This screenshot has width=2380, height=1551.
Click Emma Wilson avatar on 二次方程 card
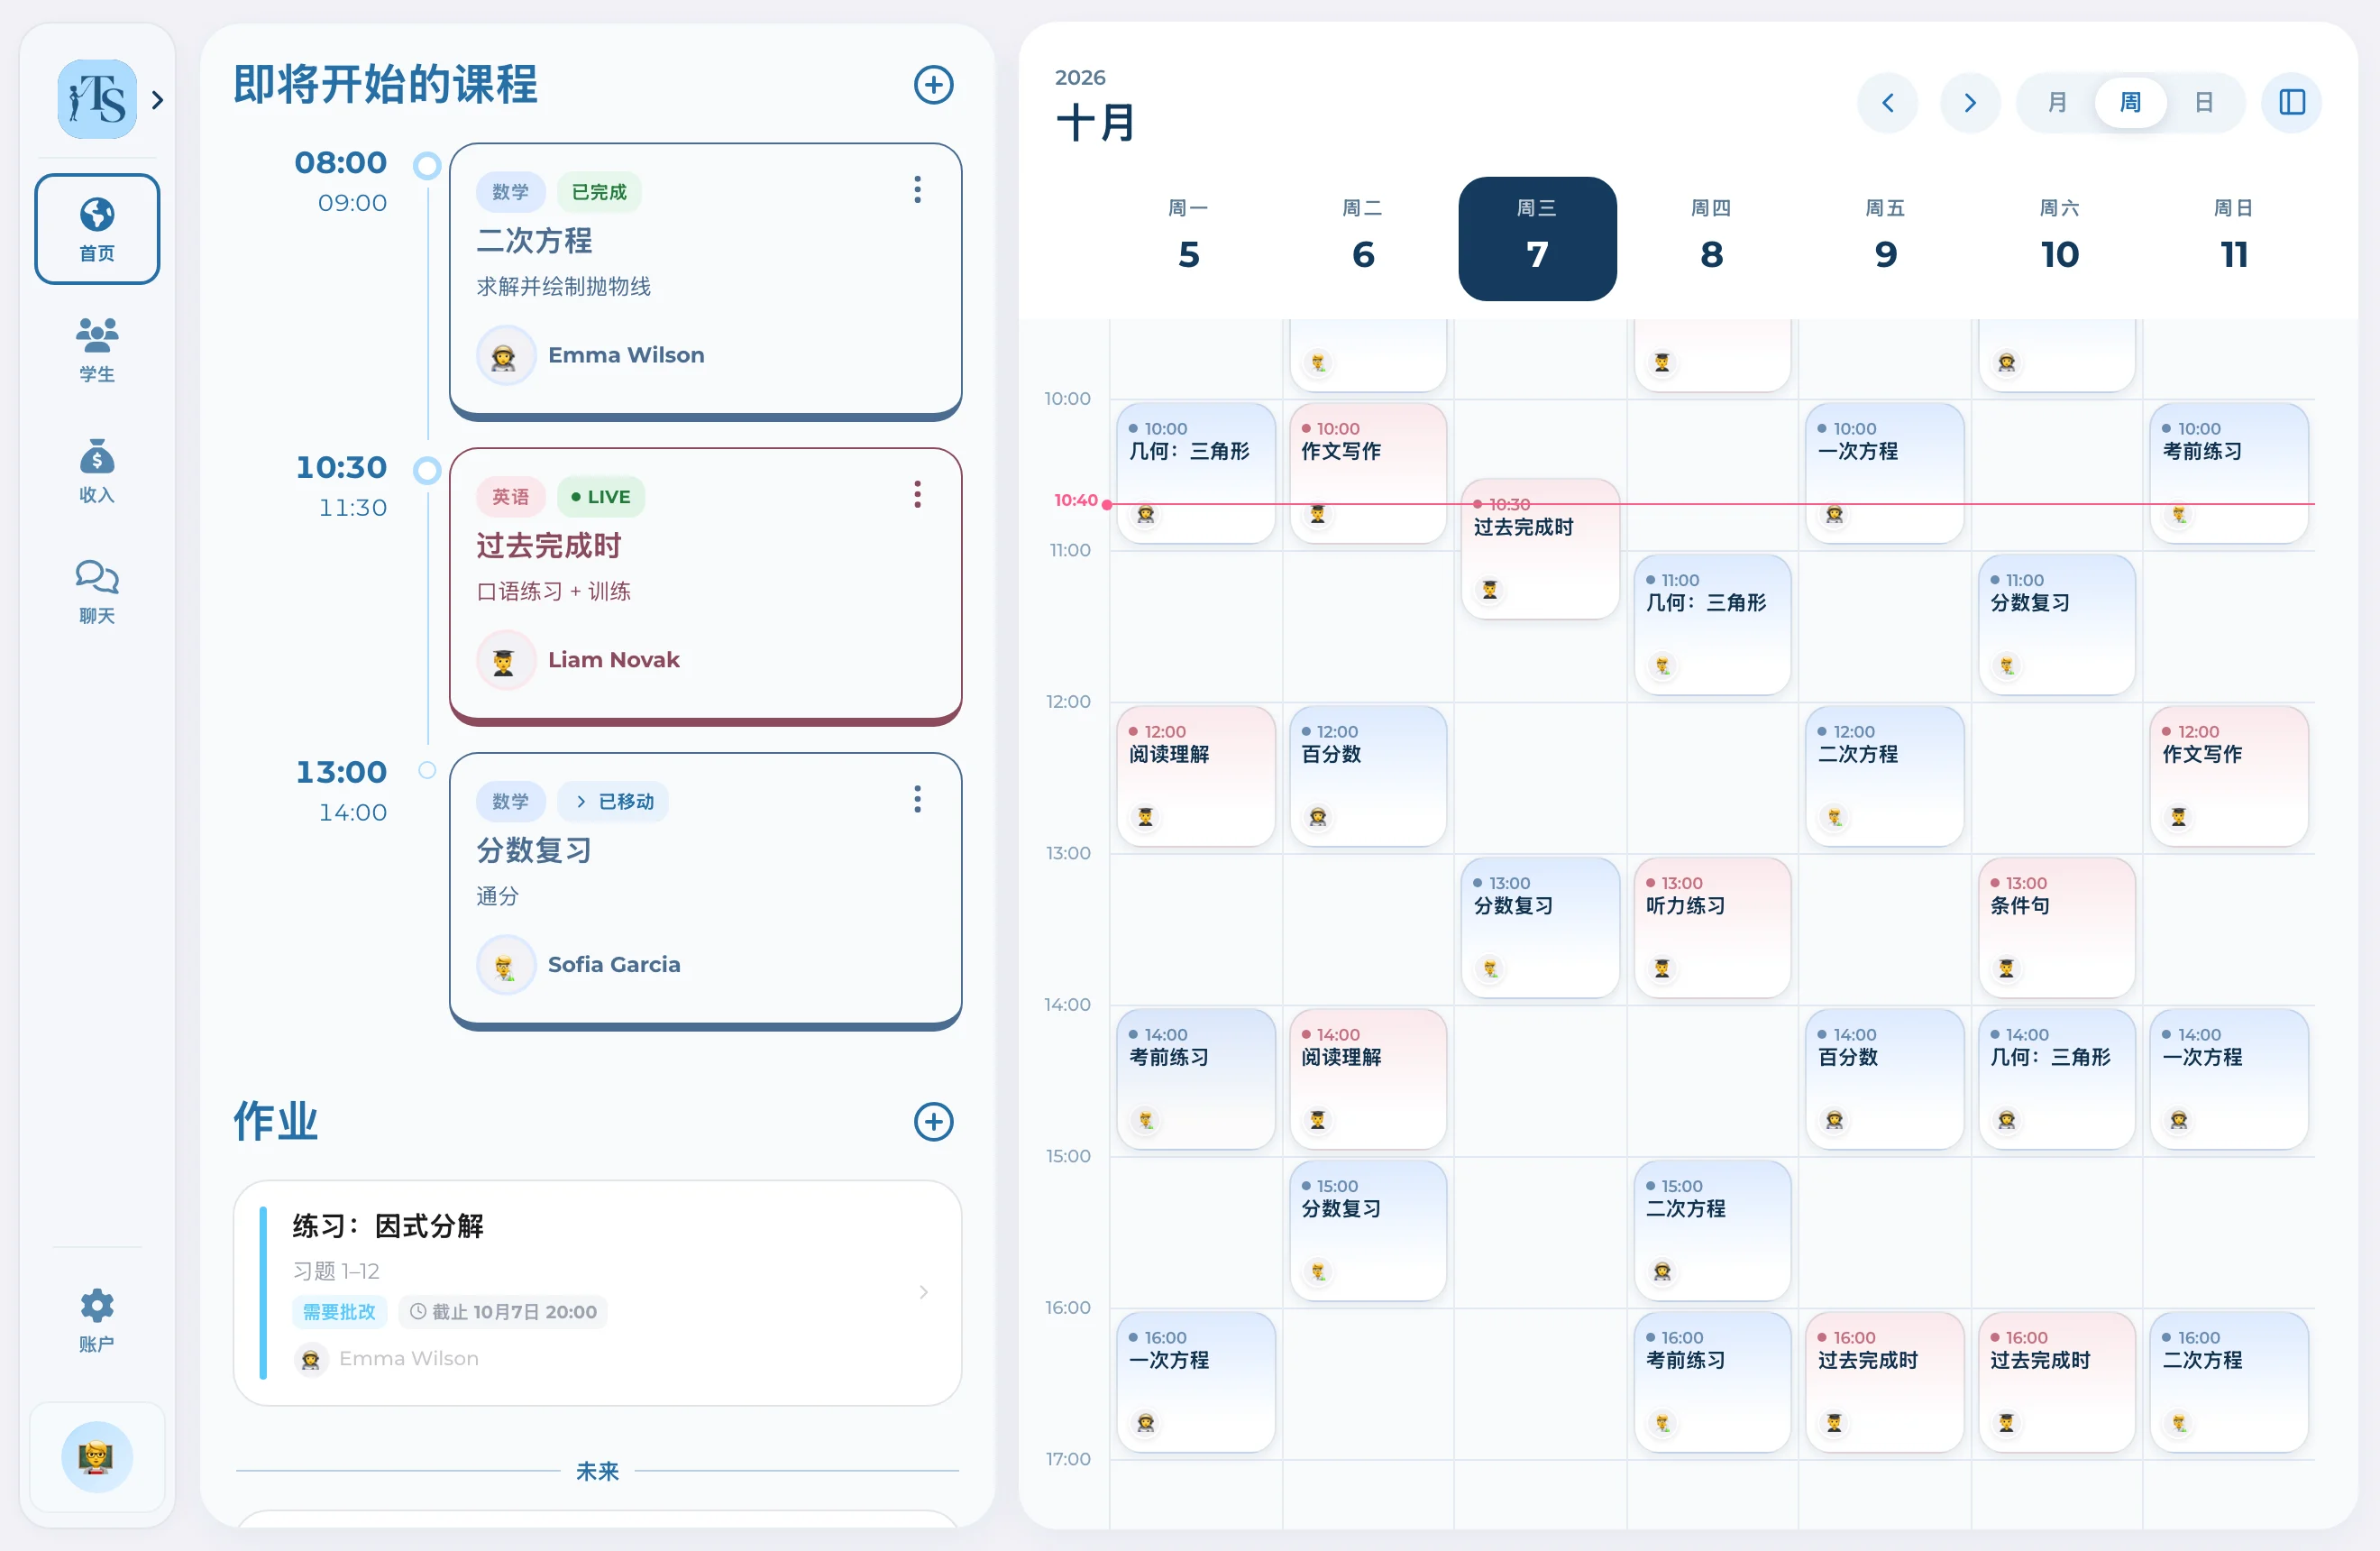[x=505, y=355]
